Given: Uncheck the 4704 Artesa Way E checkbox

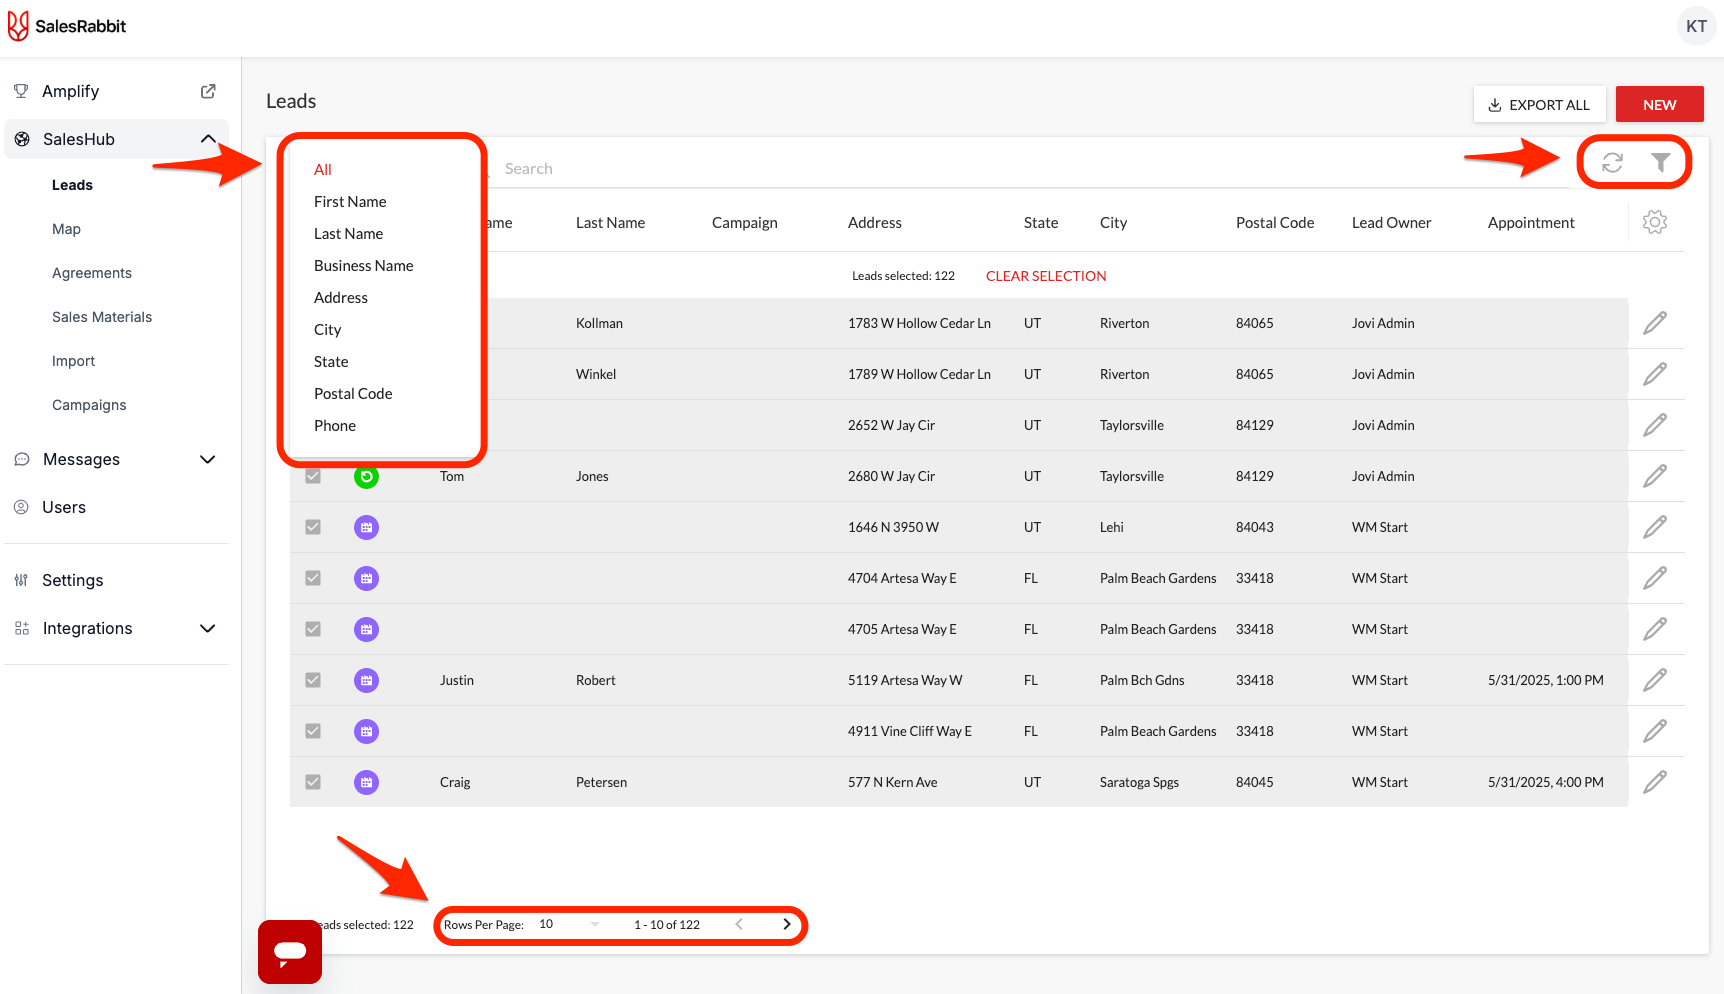Looking at the screenshot, I should [x=313, y=578].
